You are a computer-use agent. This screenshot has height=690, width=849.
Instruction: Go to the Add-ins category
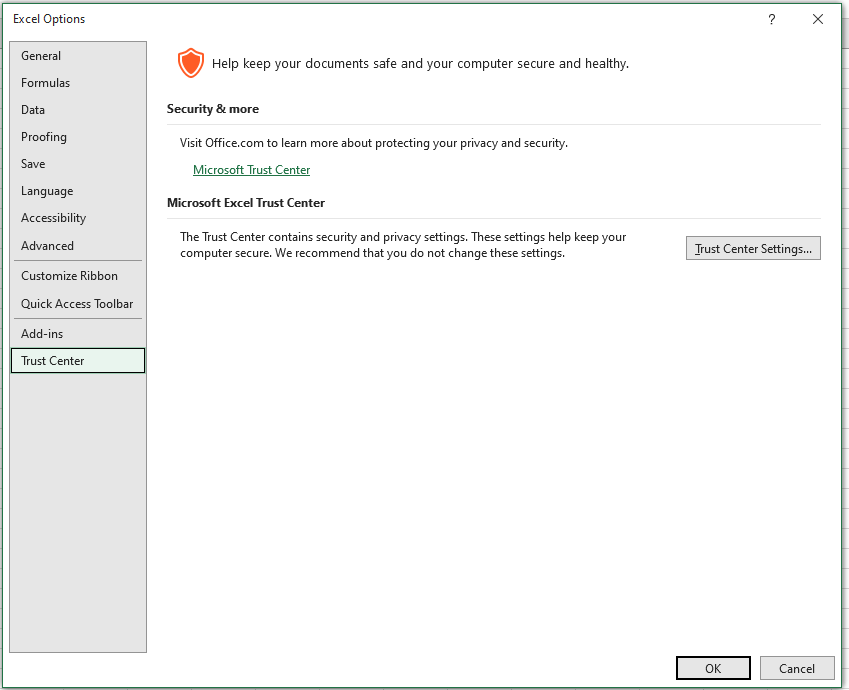tap(78, 334)
